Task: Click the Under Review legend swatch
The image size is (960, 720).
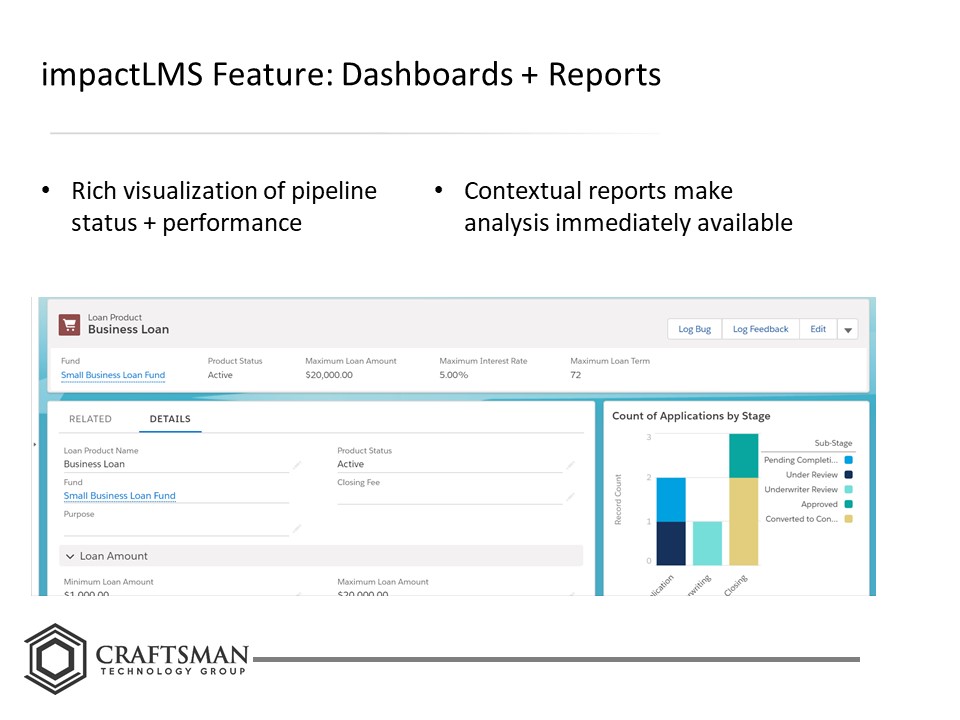Action: pyautogui.click(x=849, y=474)
